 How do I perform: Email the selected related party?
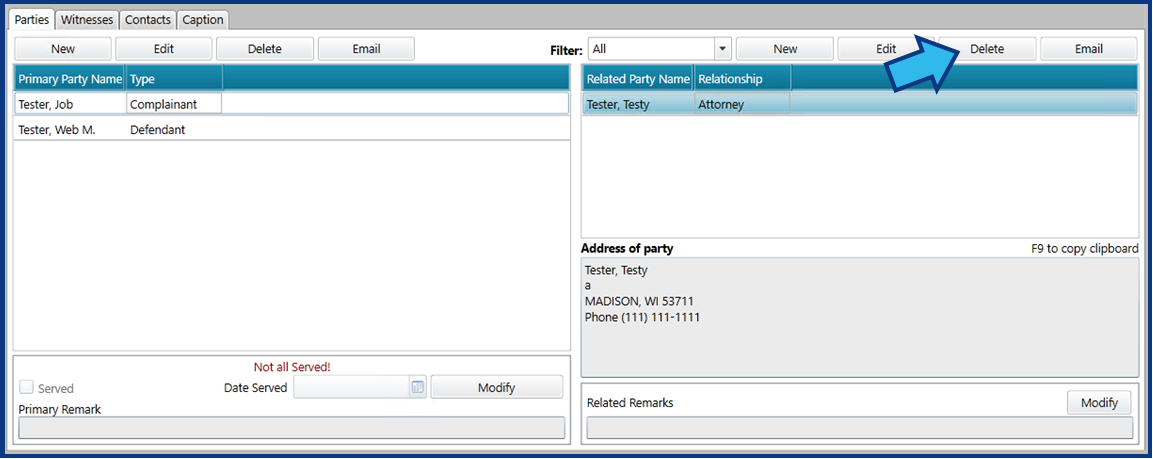tap(1089, 49)
